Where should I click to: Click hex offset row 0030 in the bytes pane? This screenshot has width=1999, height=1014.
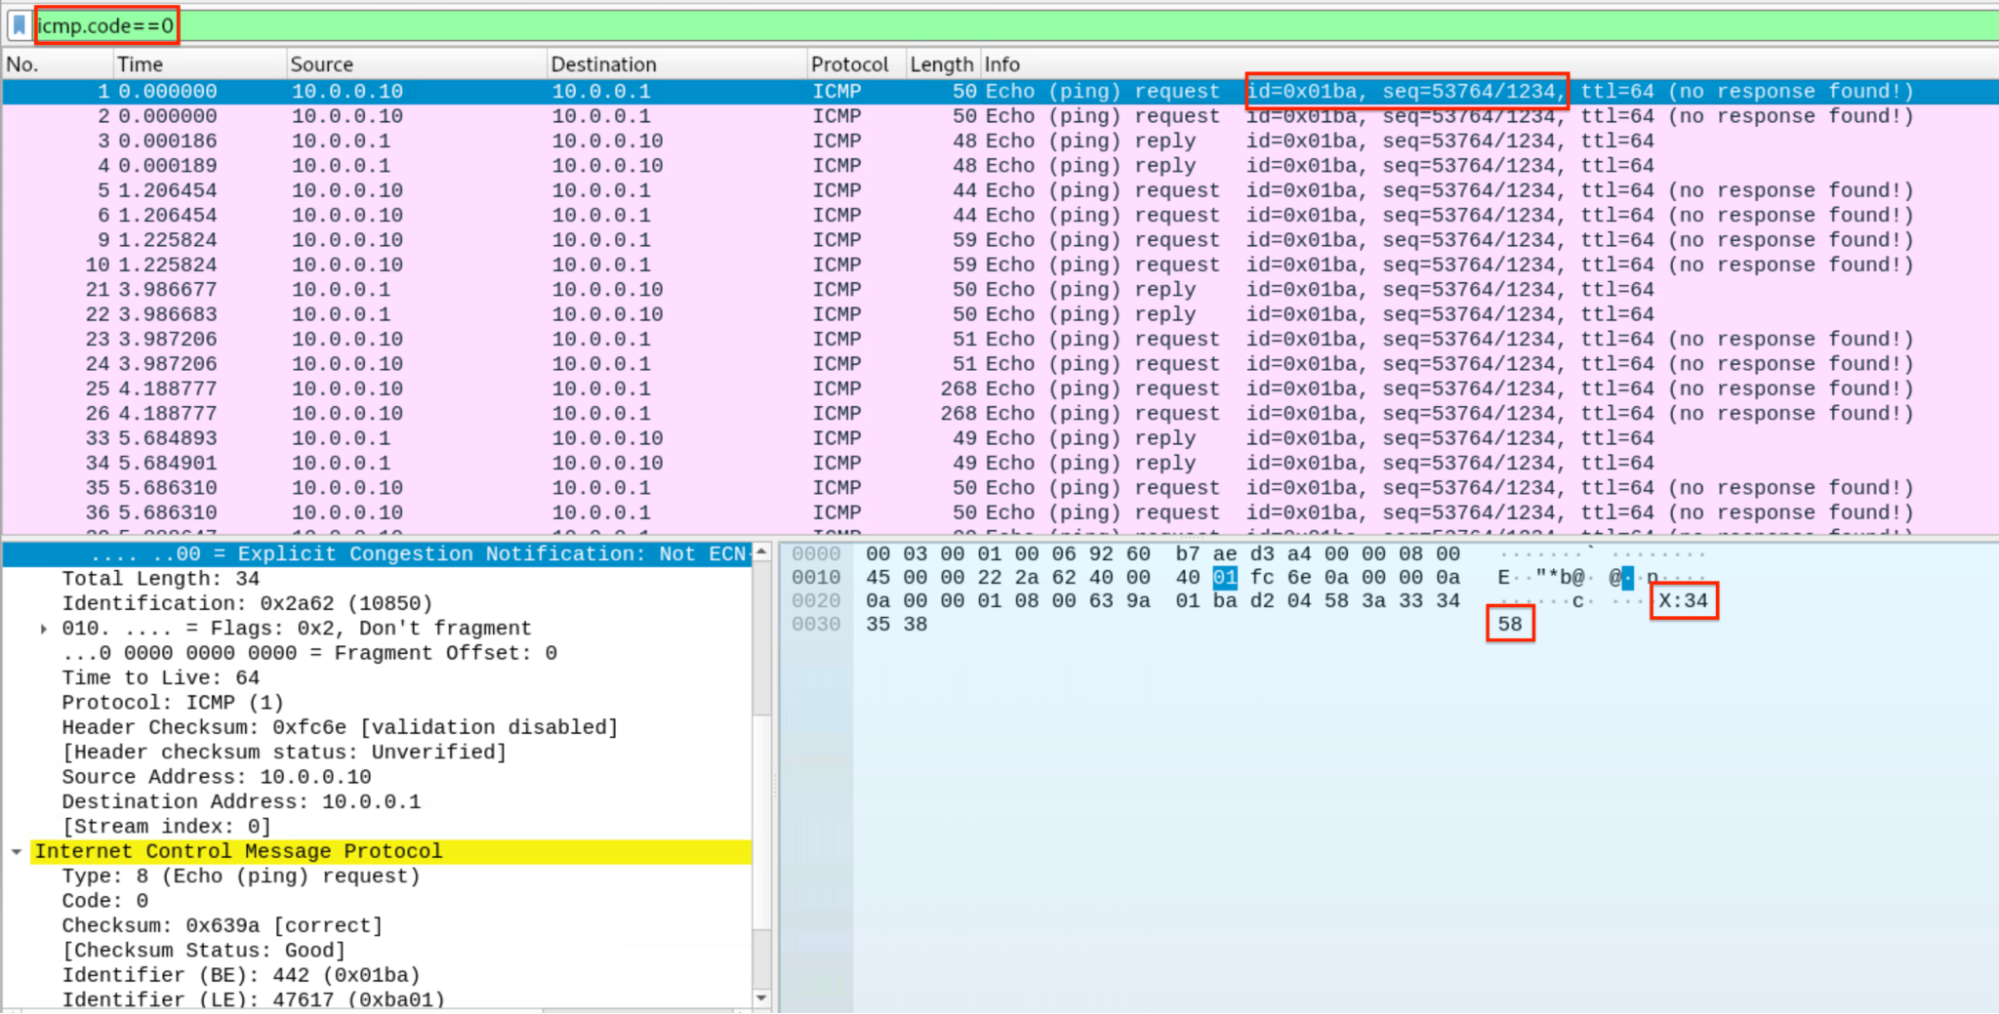coord(818,623)
